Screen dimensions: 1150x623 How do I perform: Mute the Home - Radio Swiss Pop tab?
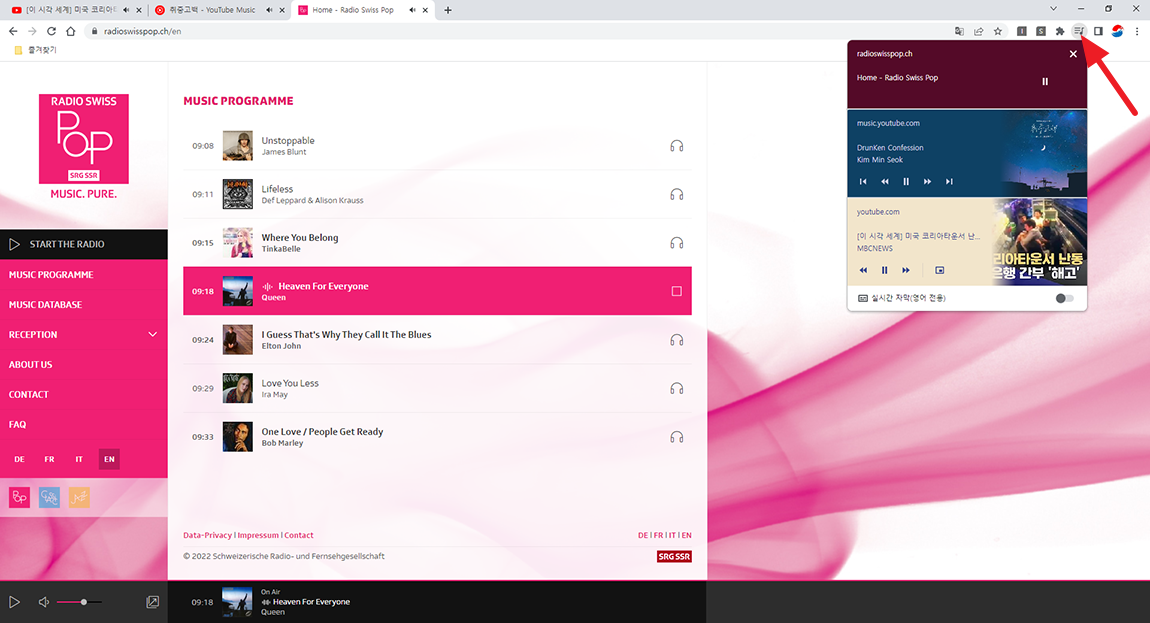click(412, 10)
